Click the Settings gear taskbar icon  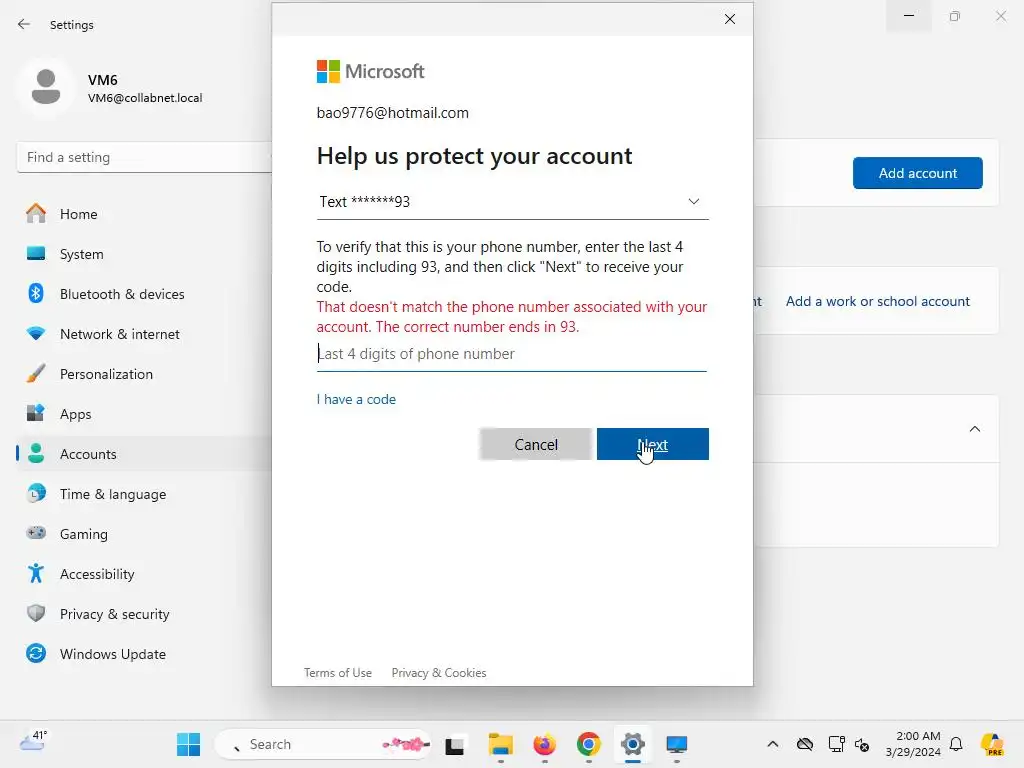(633, 744)
